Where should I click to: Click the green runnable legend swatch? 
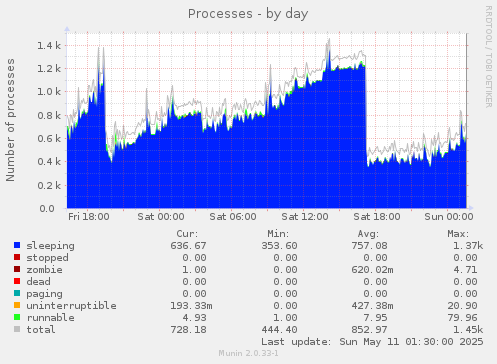[x=17, y=317]
